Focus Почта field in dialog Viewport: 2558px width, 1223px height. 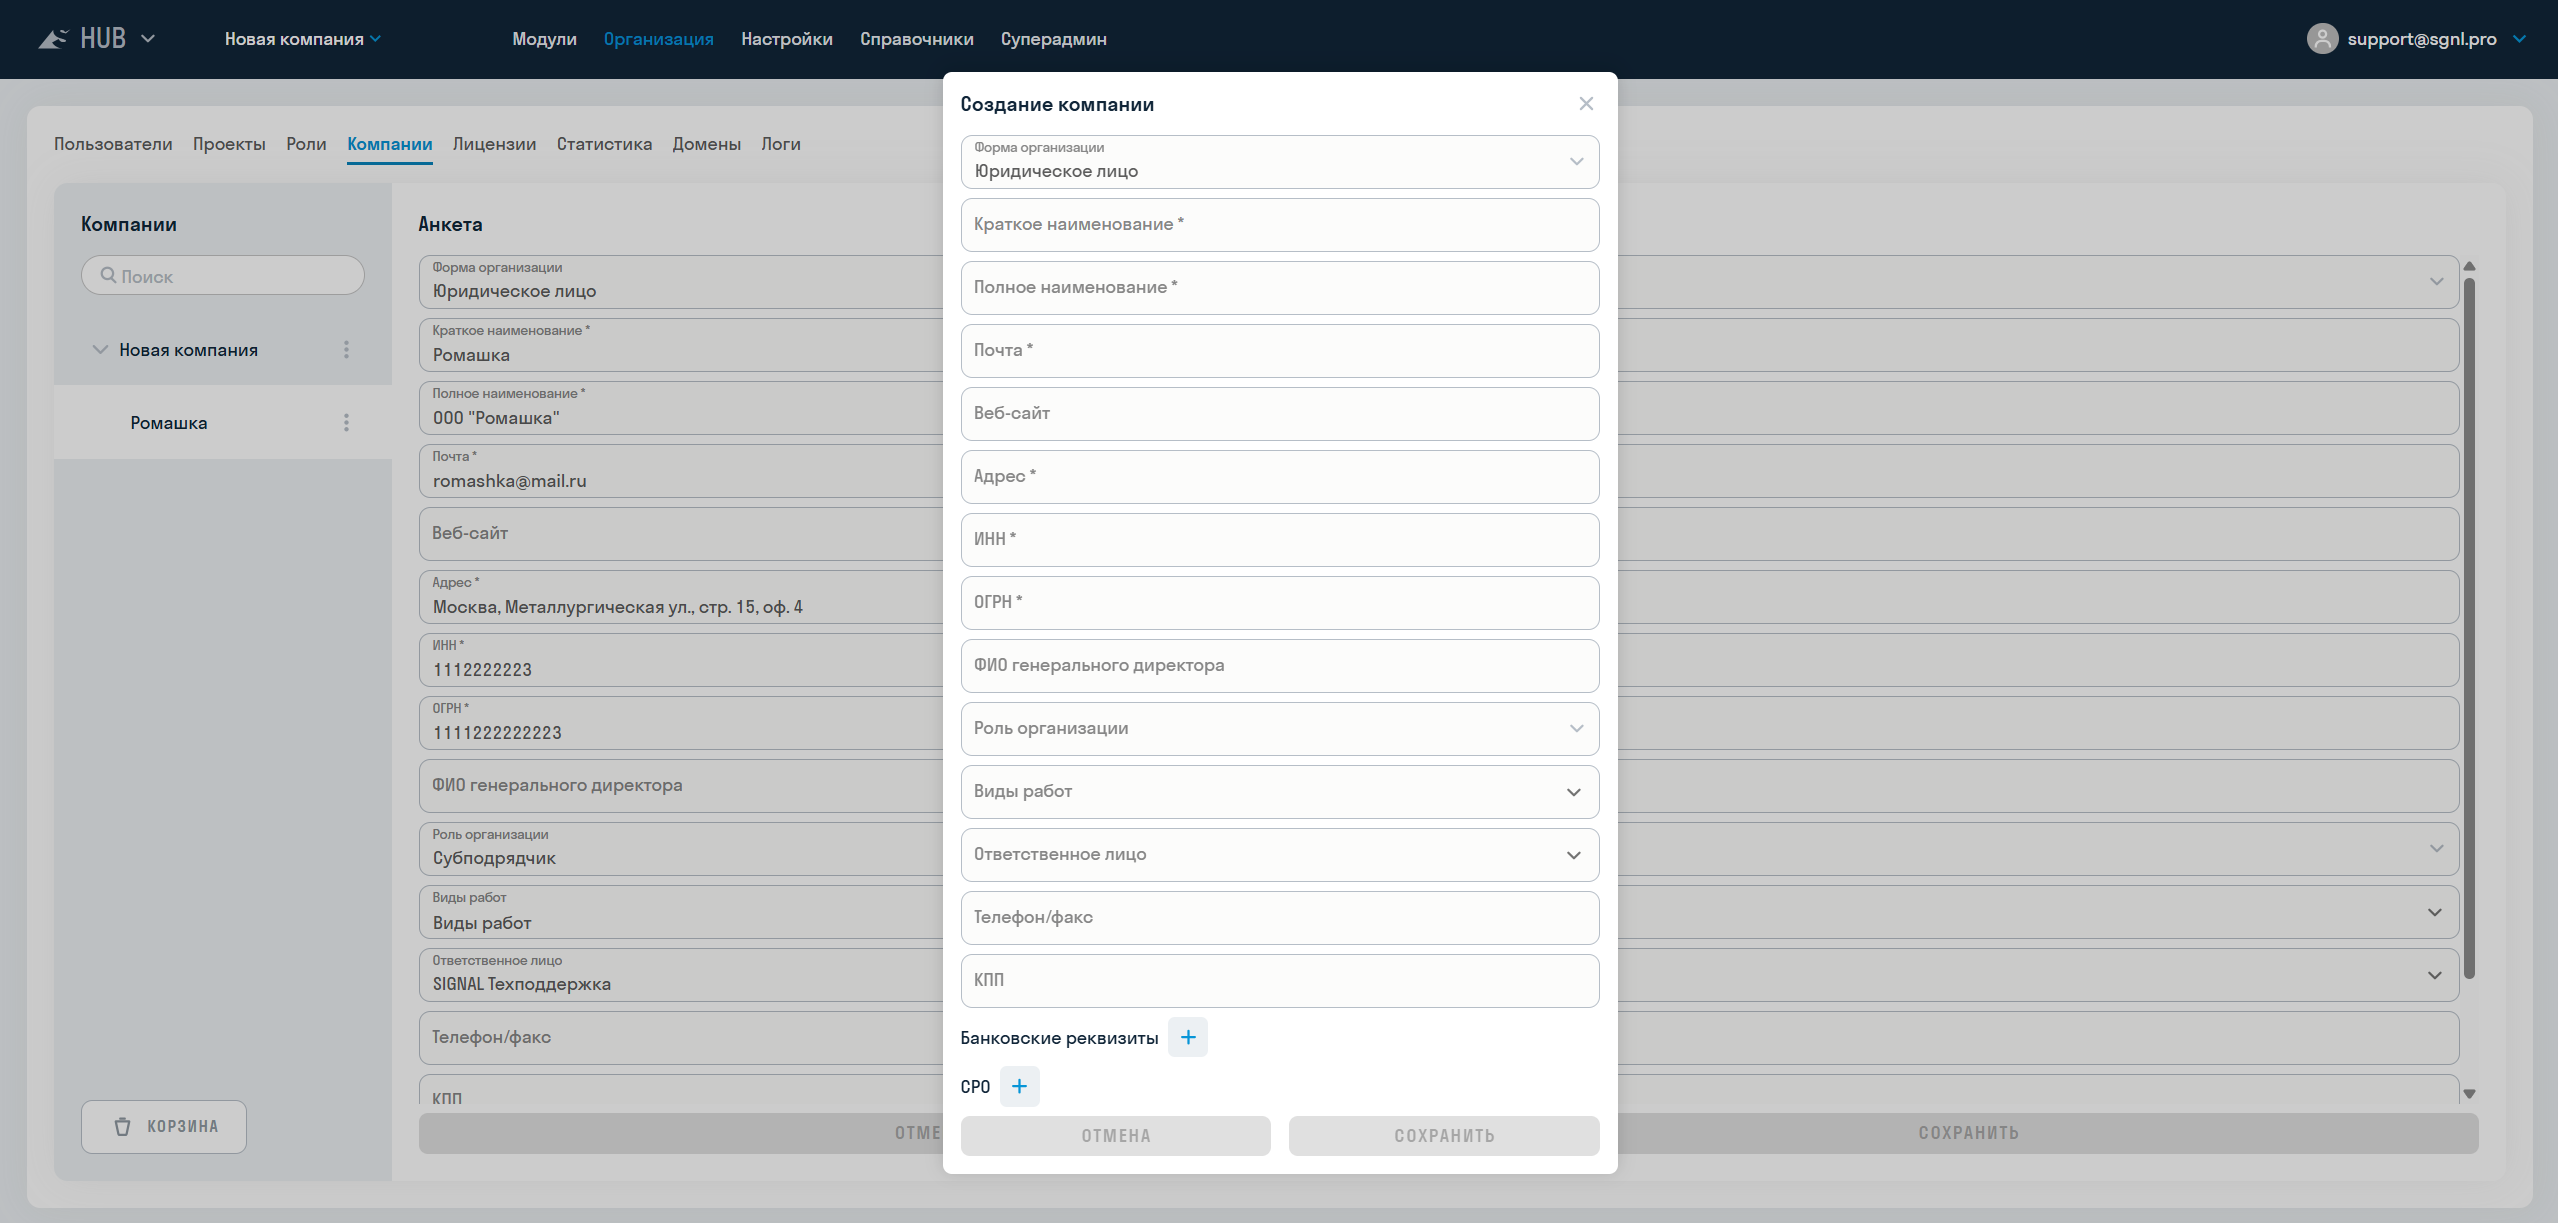tap(1279, 351)
